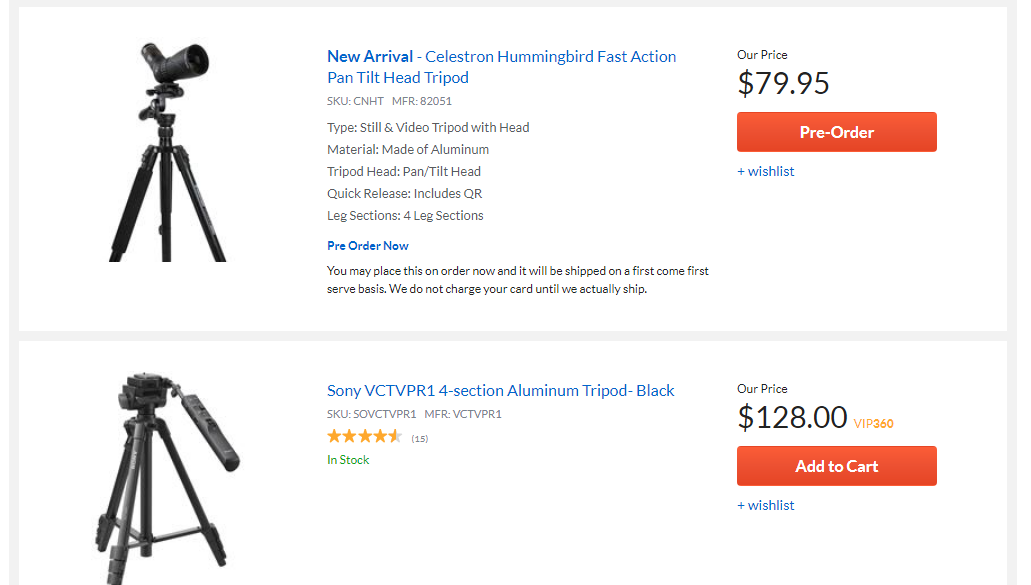This screenshot has height=585, width=1031.
Task: Open the Celestron Hummingbird Fast Action title link
Action: point(501,67)
